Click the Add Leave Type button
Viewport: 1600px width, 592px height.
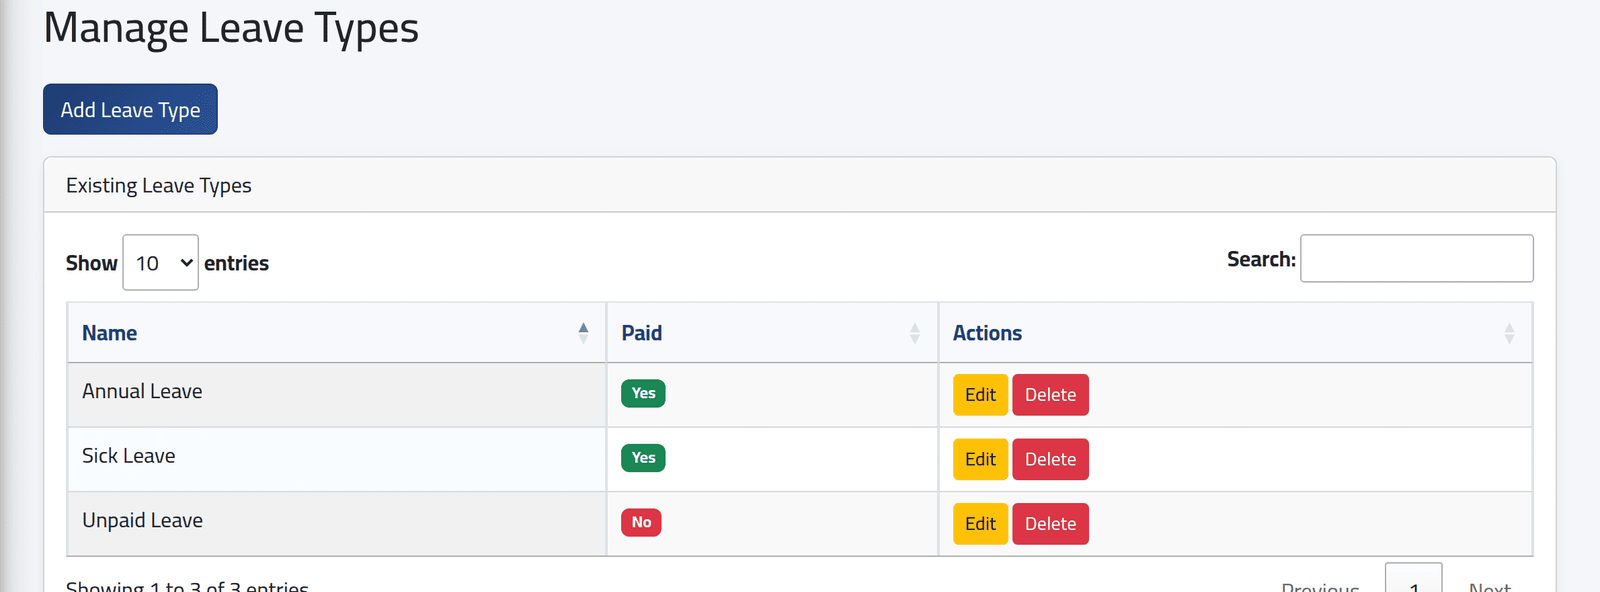pos(130,109)
